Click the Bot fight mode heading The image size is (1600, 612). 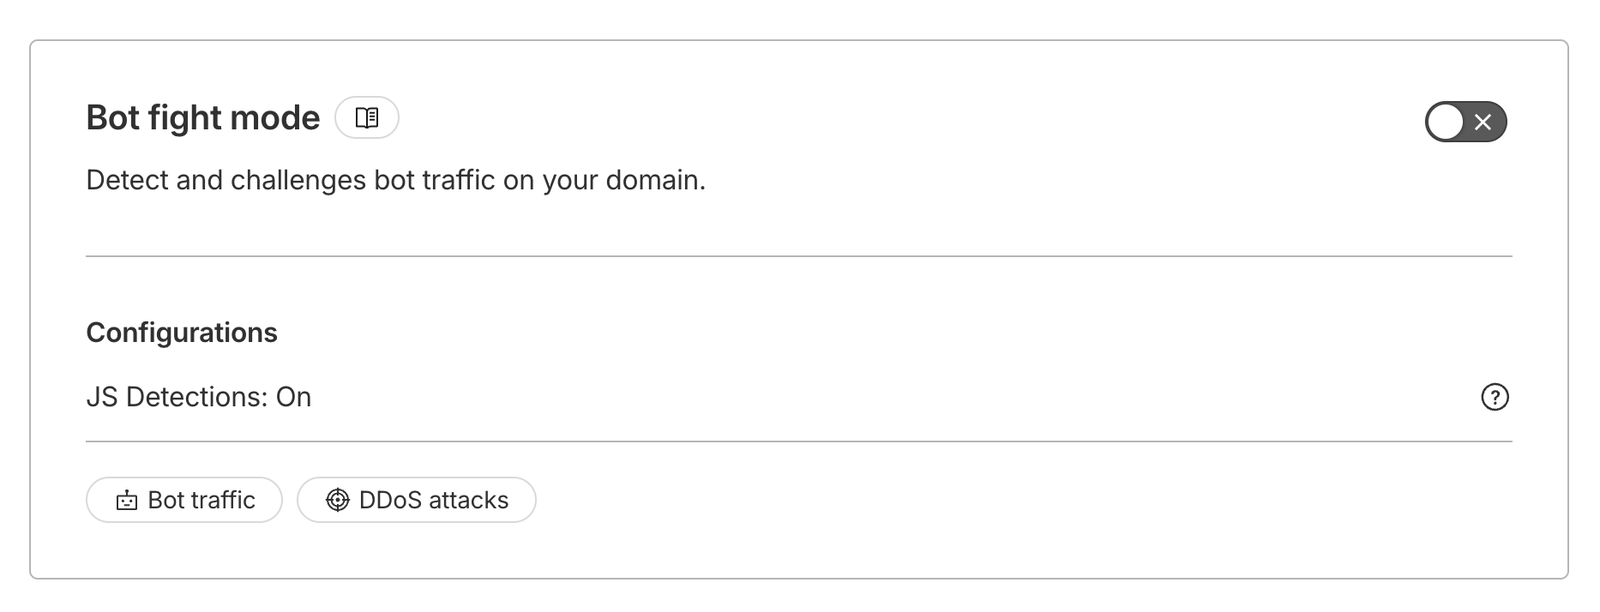click(203, 117)
